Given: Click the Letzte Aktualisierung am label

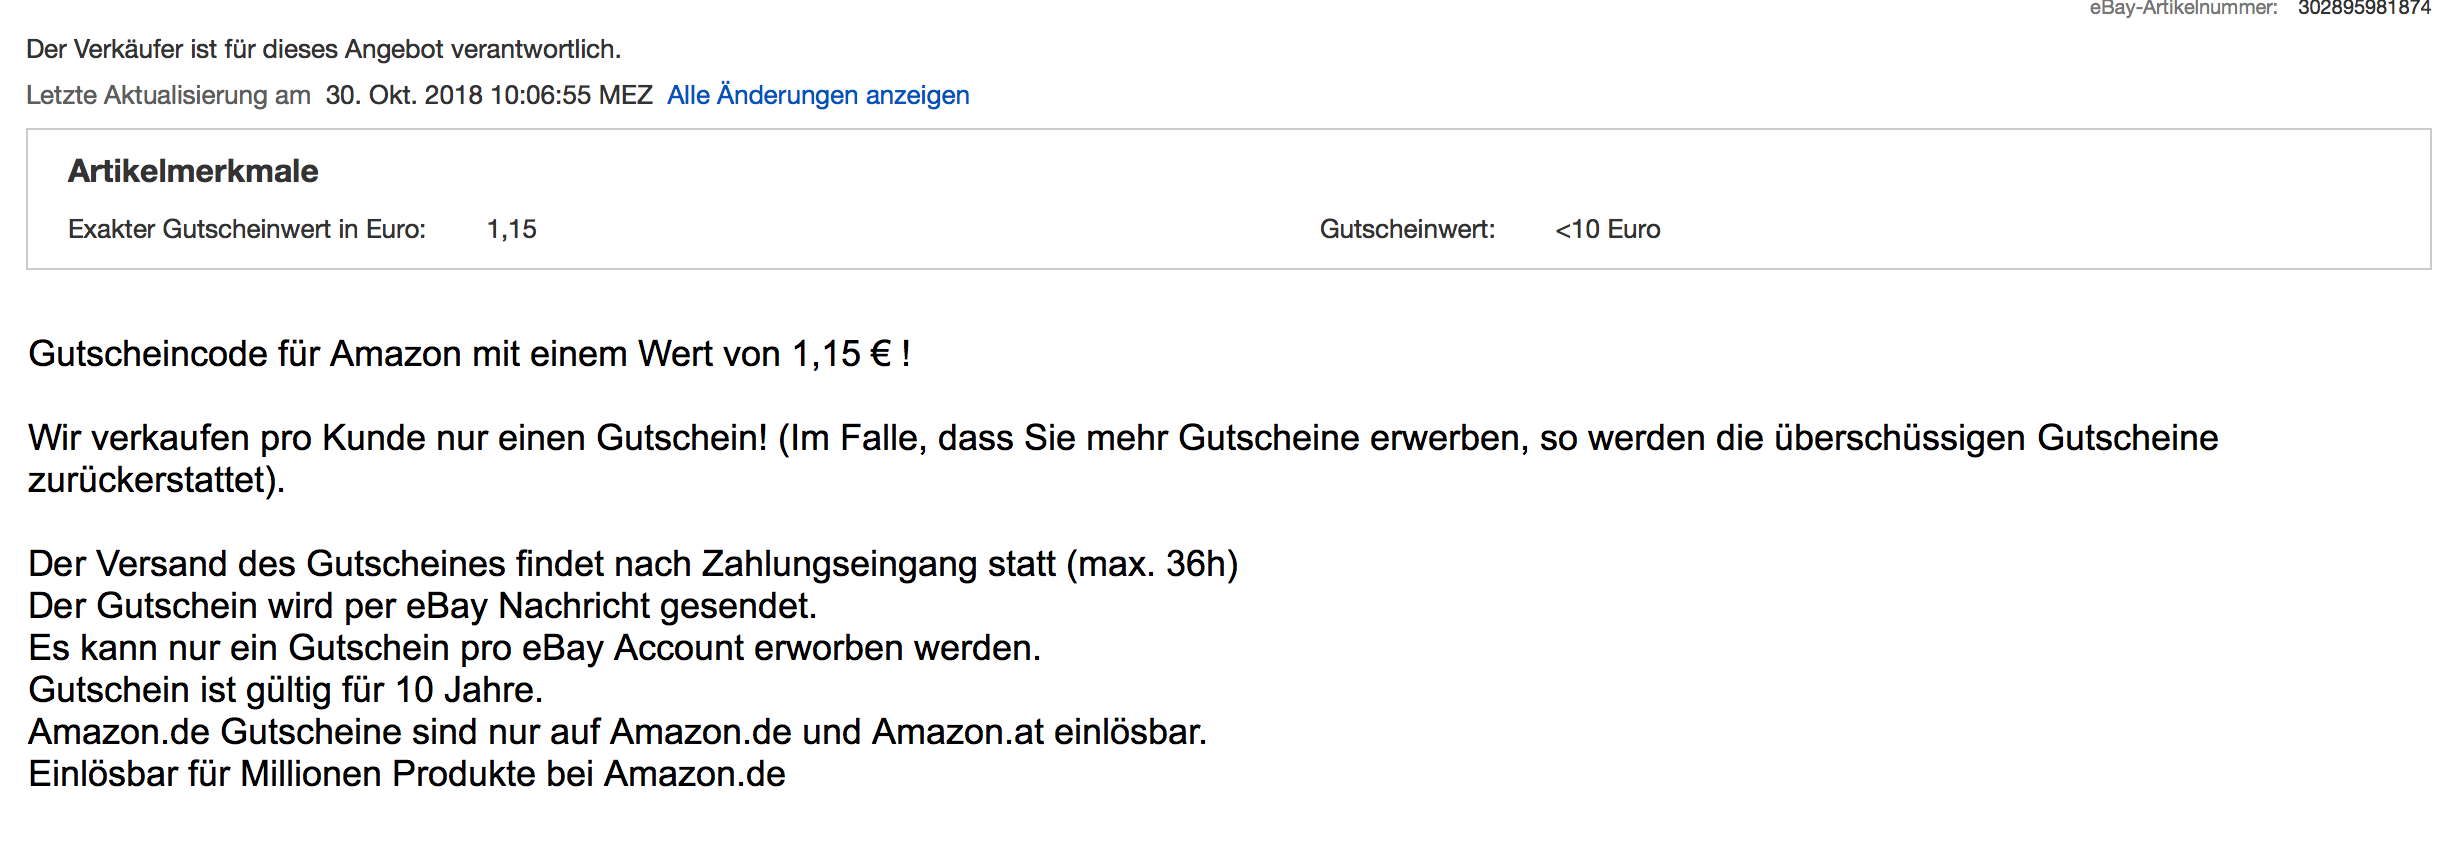Looking at the screenshot, I should [168, 95].
